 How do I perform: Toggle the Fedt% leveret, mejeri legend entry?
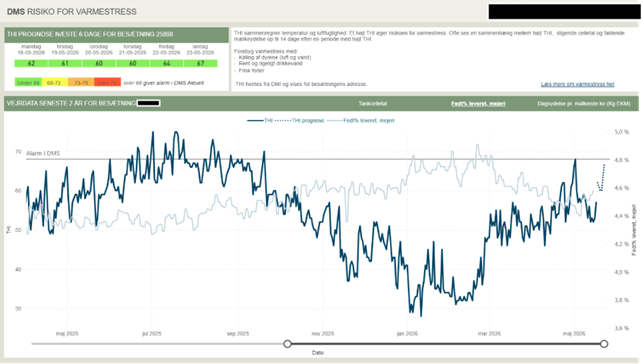361,120
